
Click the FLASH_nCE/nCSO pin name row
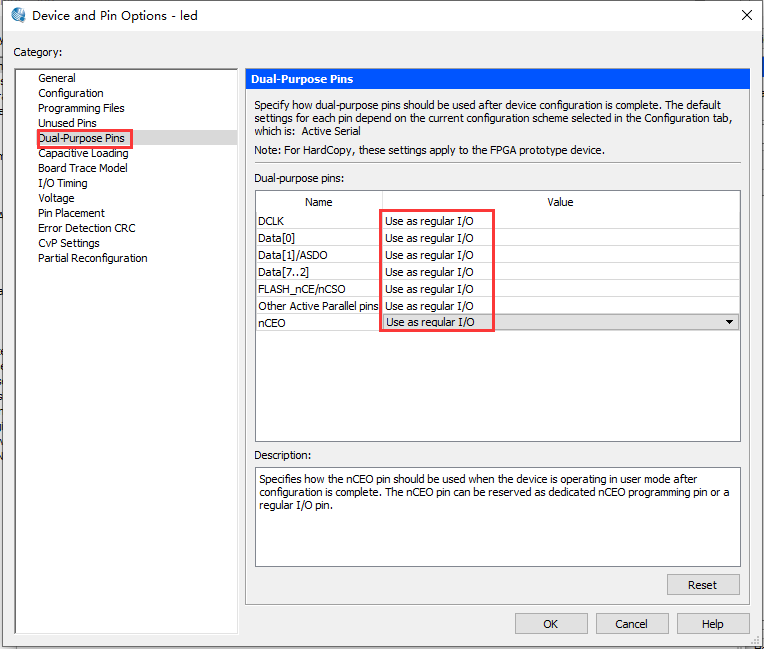click(302, 289)
